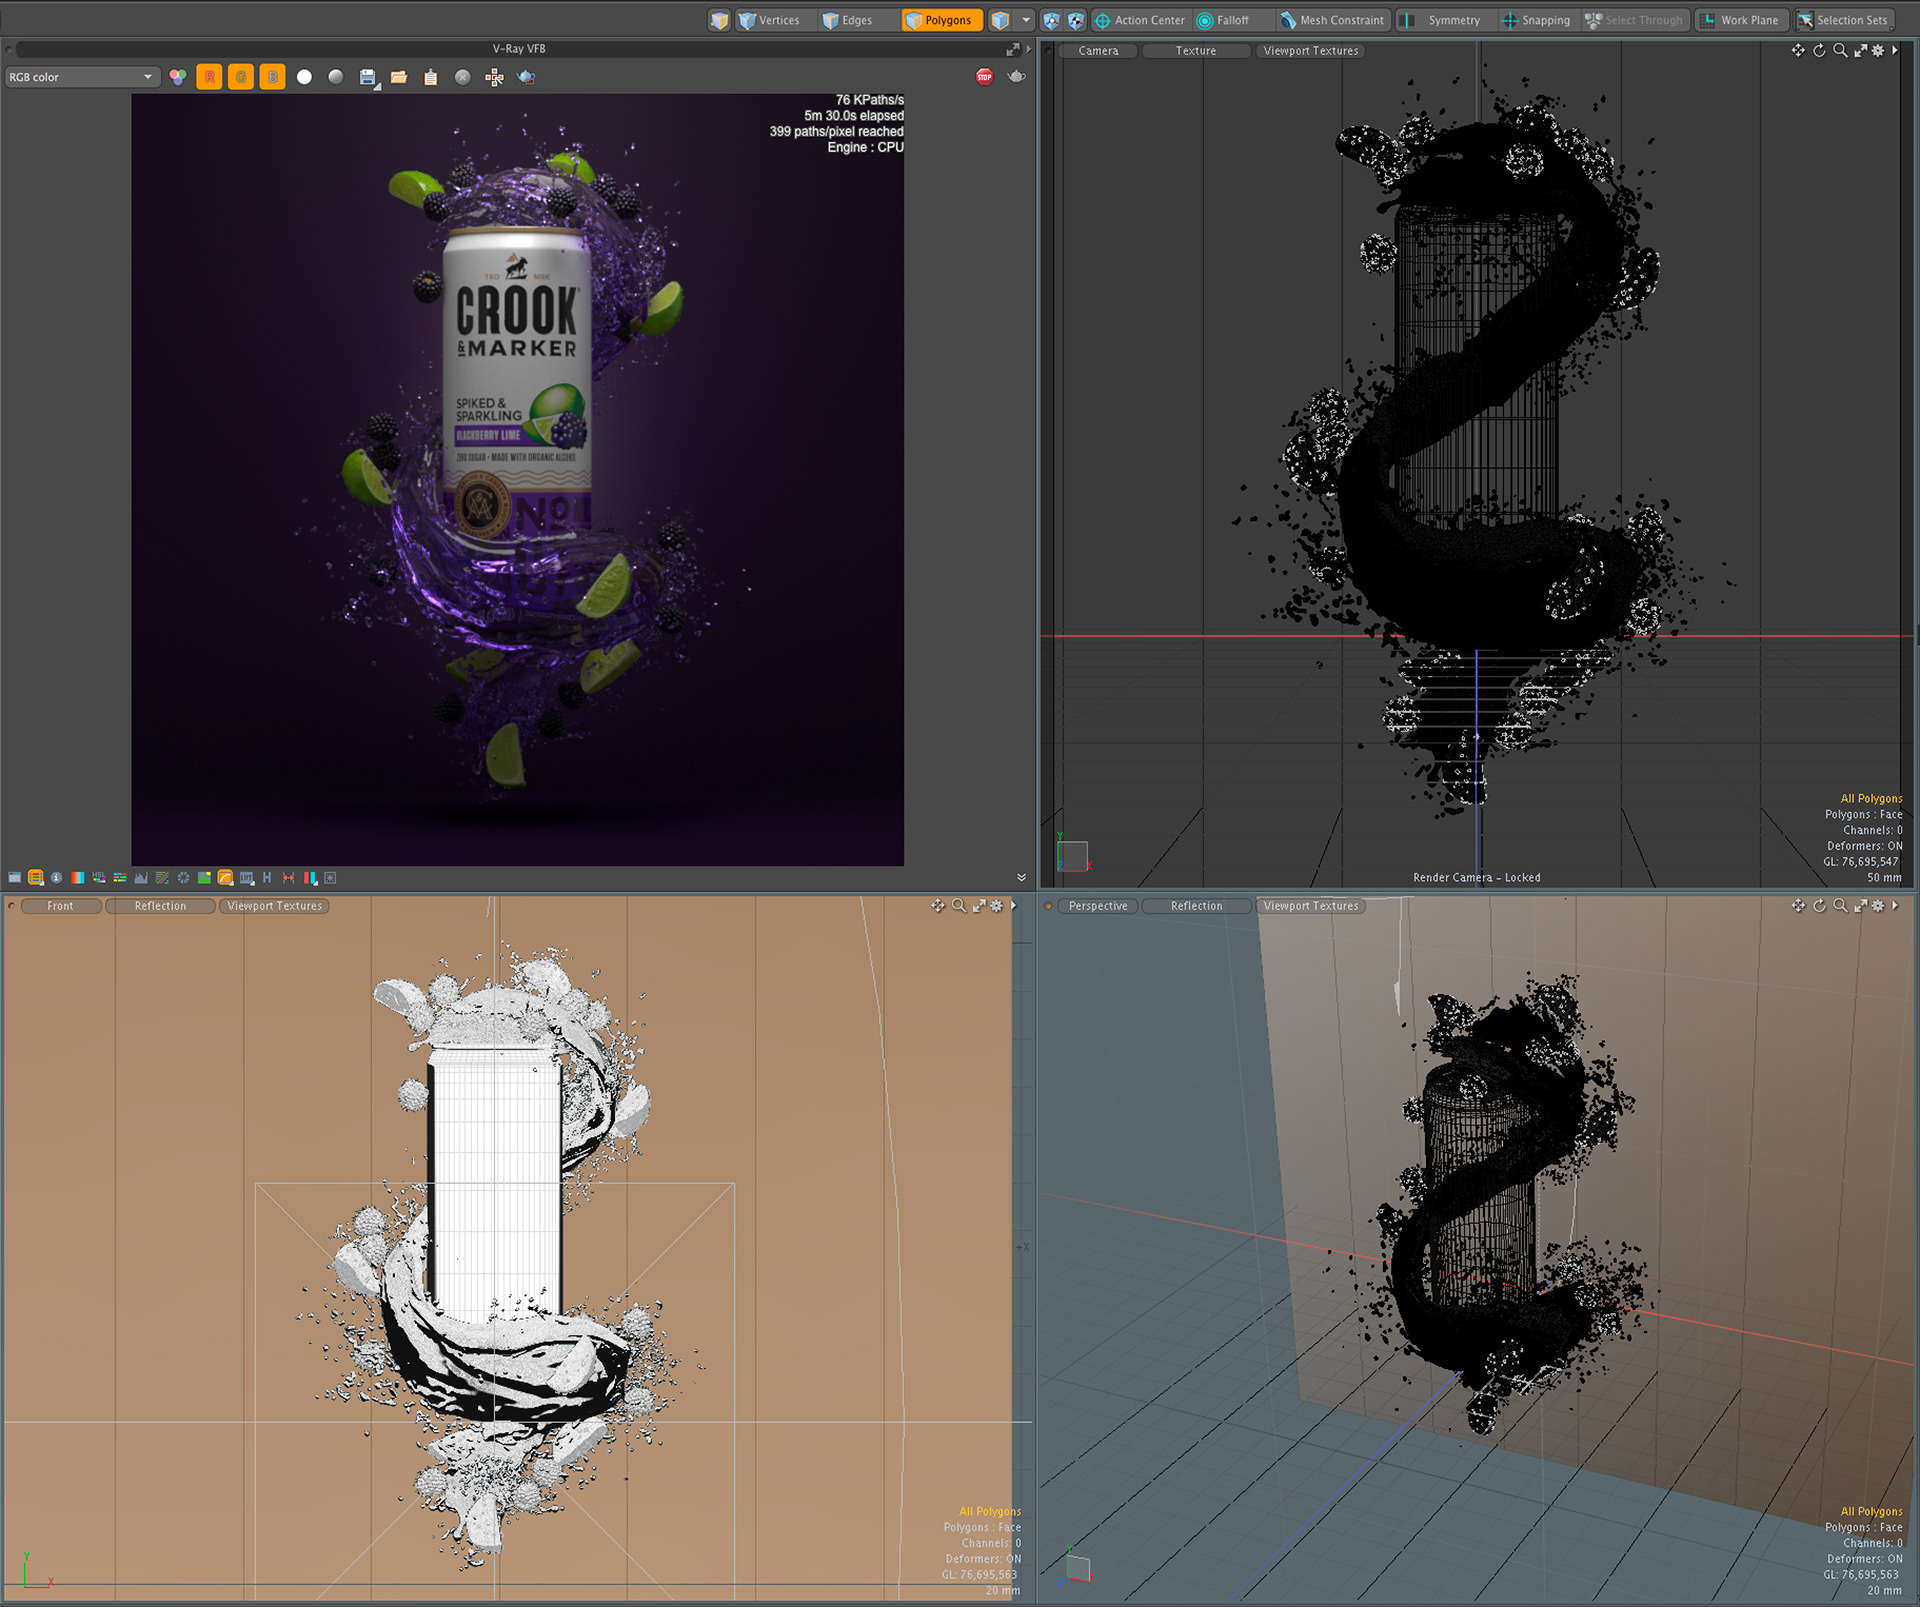Image resolution: width=1920 pixels, height=1607 pixels.
Task: Click the background image landscape icon in VFB
Action: [204, 878]
